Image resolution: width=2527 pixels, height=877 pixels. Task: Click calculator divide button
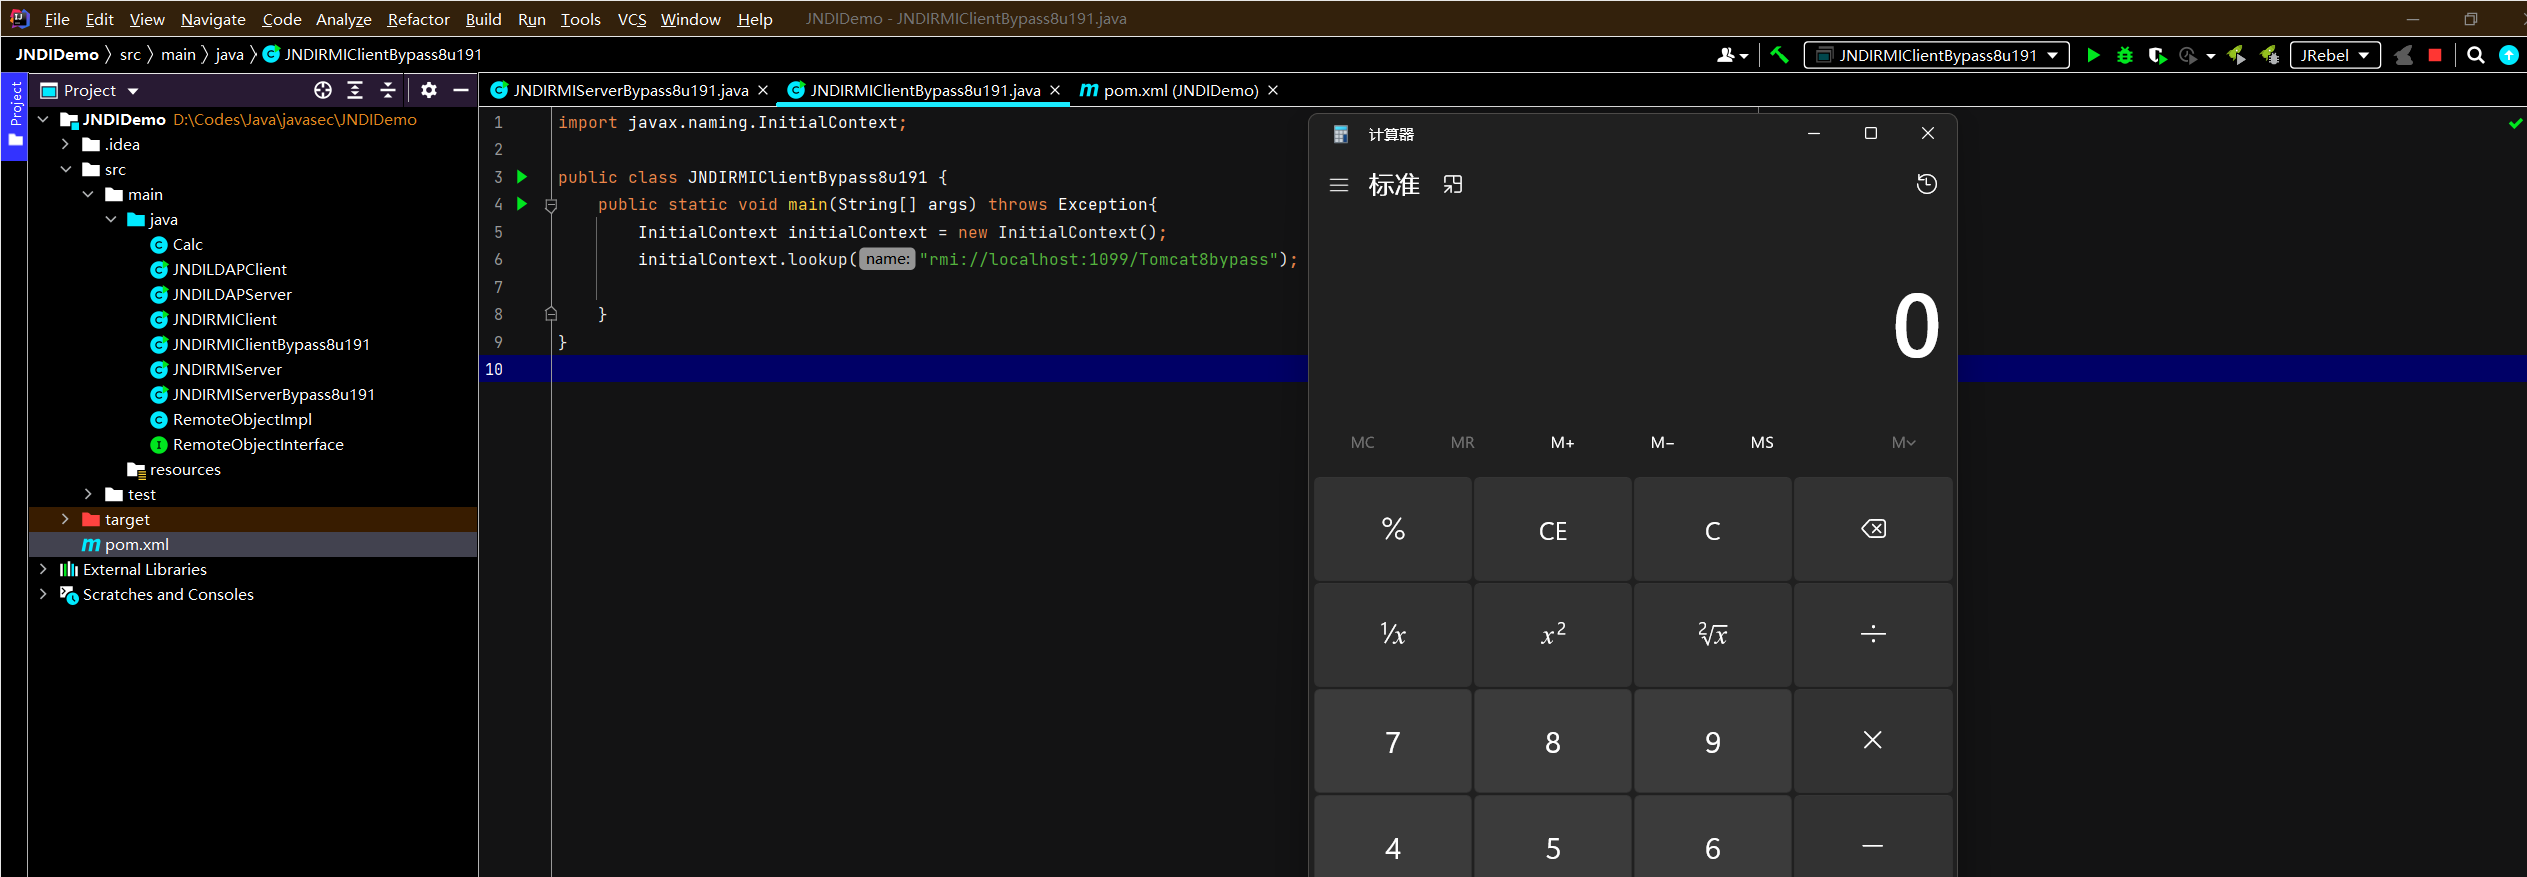[x=1873, y=634]
